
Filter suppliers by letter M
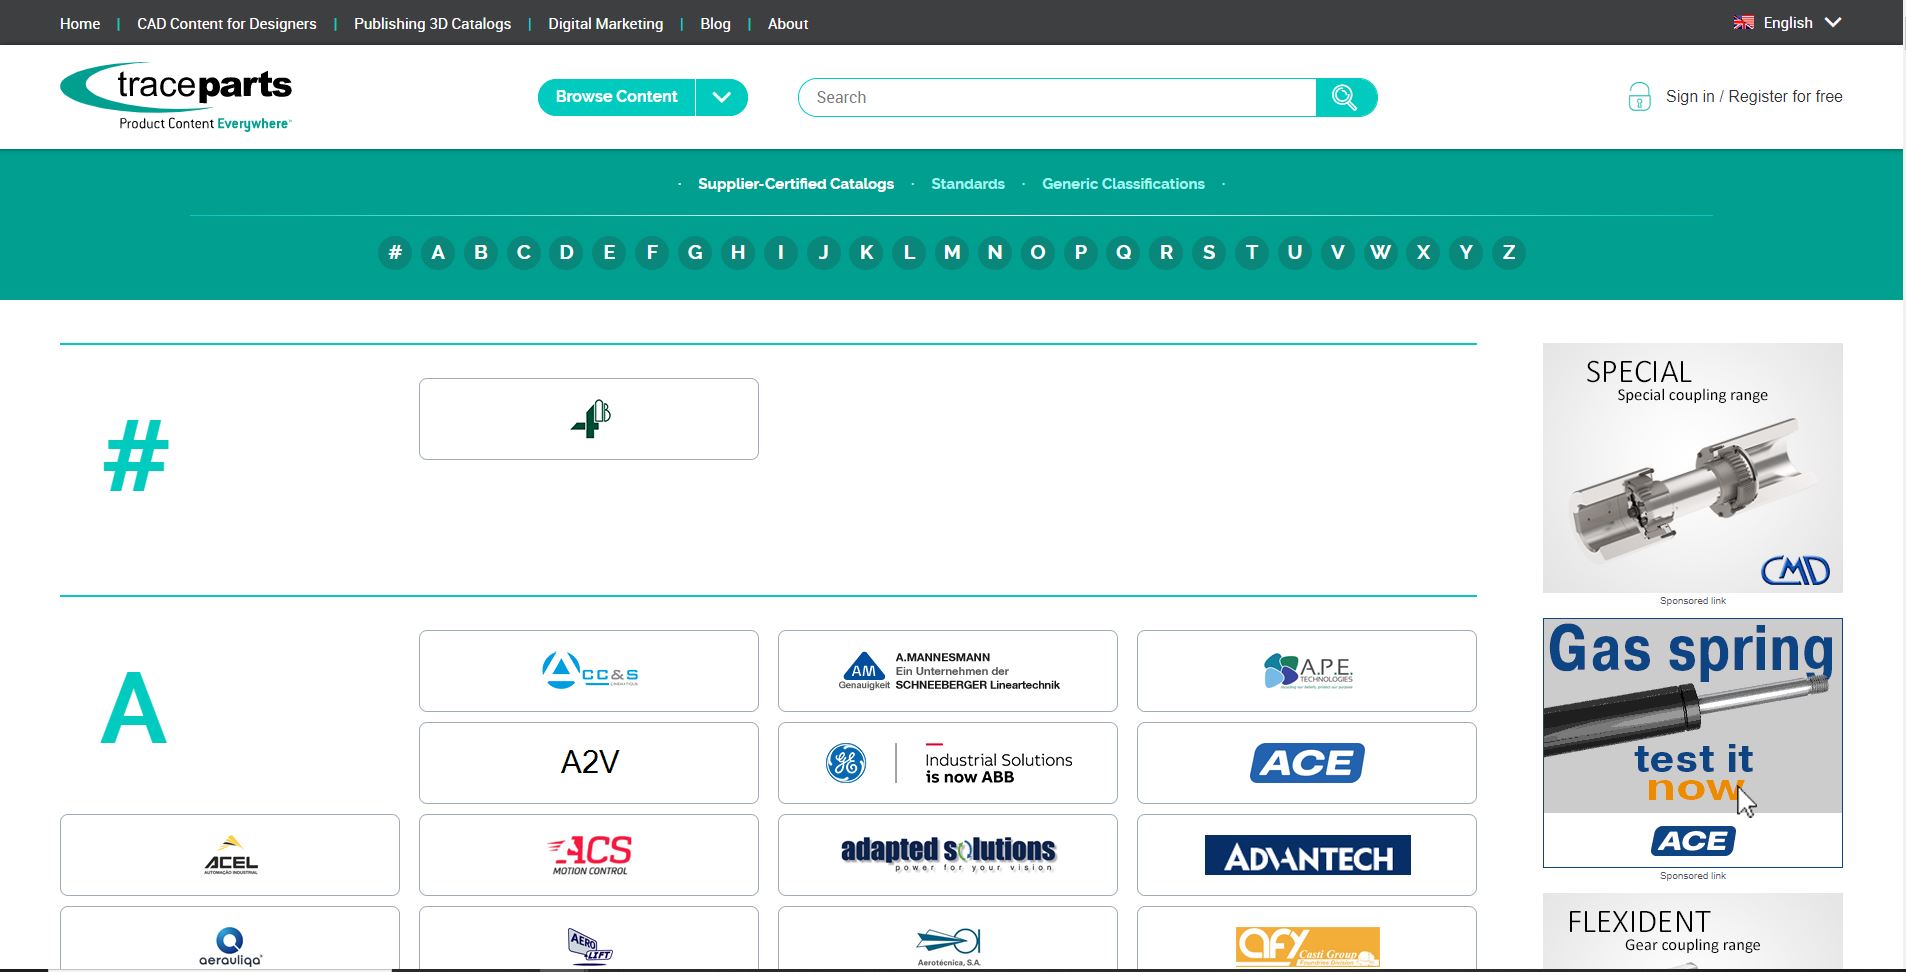pyautogui.click(x=952, y=252)
